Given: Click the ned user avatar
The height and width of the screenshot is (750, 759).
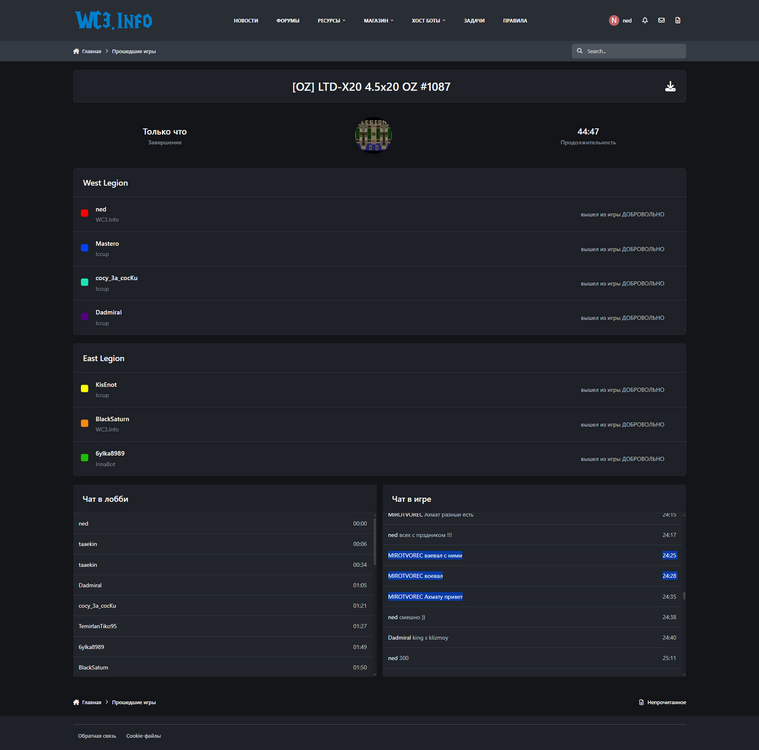Looking at the screenshot, I should [614, 20].
